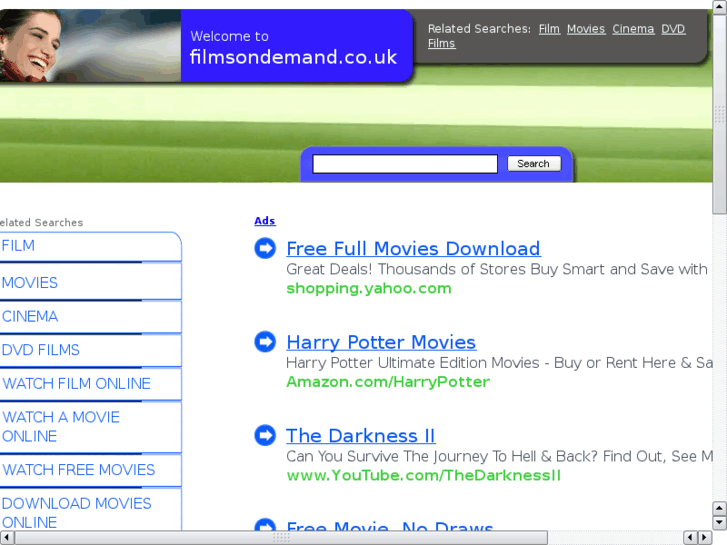Click the Ads label link
This screenshot has width=727, height=545.
click(x=265, y=221)
